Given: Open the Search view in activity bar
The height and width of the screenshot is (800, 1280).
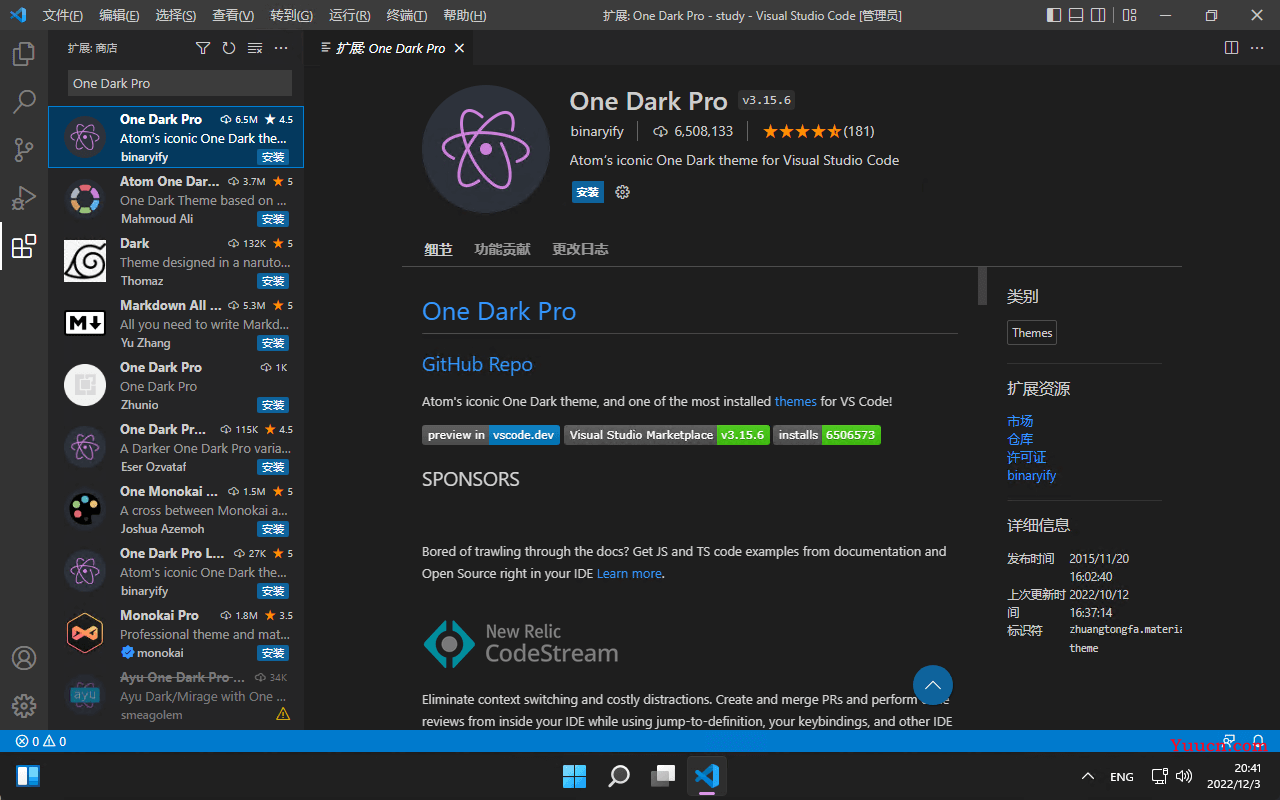Looking at the screenshot, I should pos(24,102).
